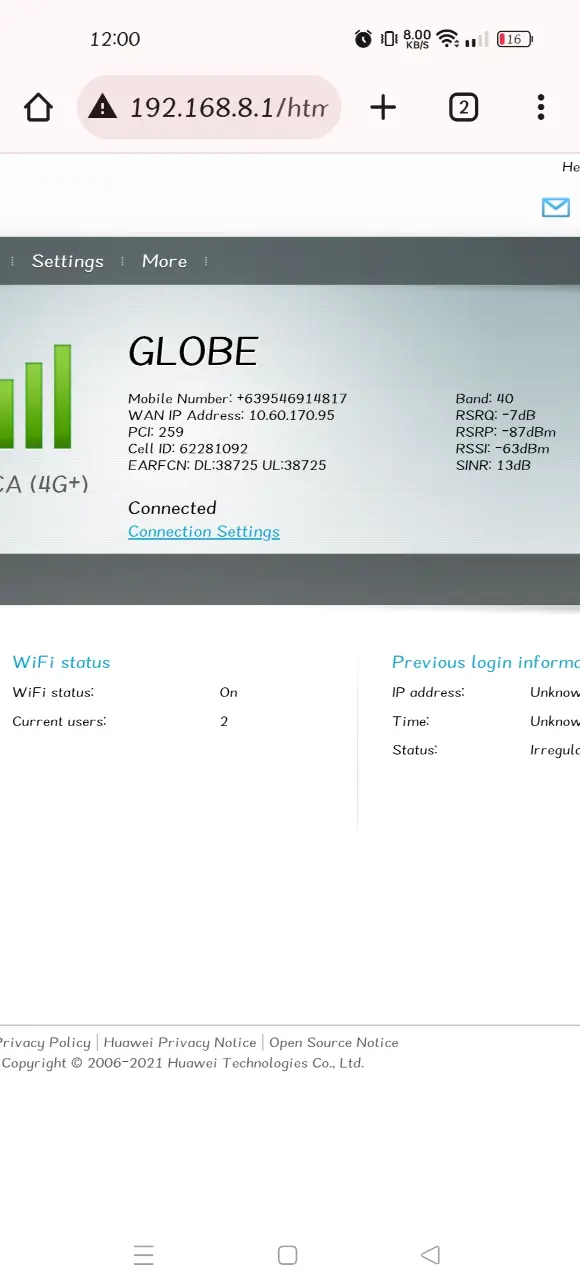580x1280 pixels.
Task: Open the SMS envelope icon
Action: pyautogui.click(x=555, y=207)
